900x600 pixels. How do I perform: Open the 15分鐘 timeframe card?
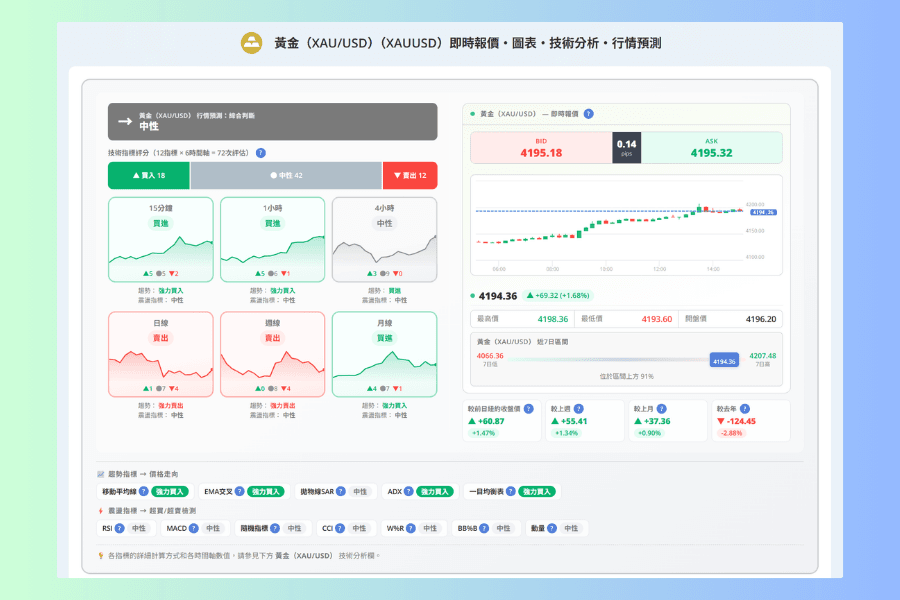point(161,239)
